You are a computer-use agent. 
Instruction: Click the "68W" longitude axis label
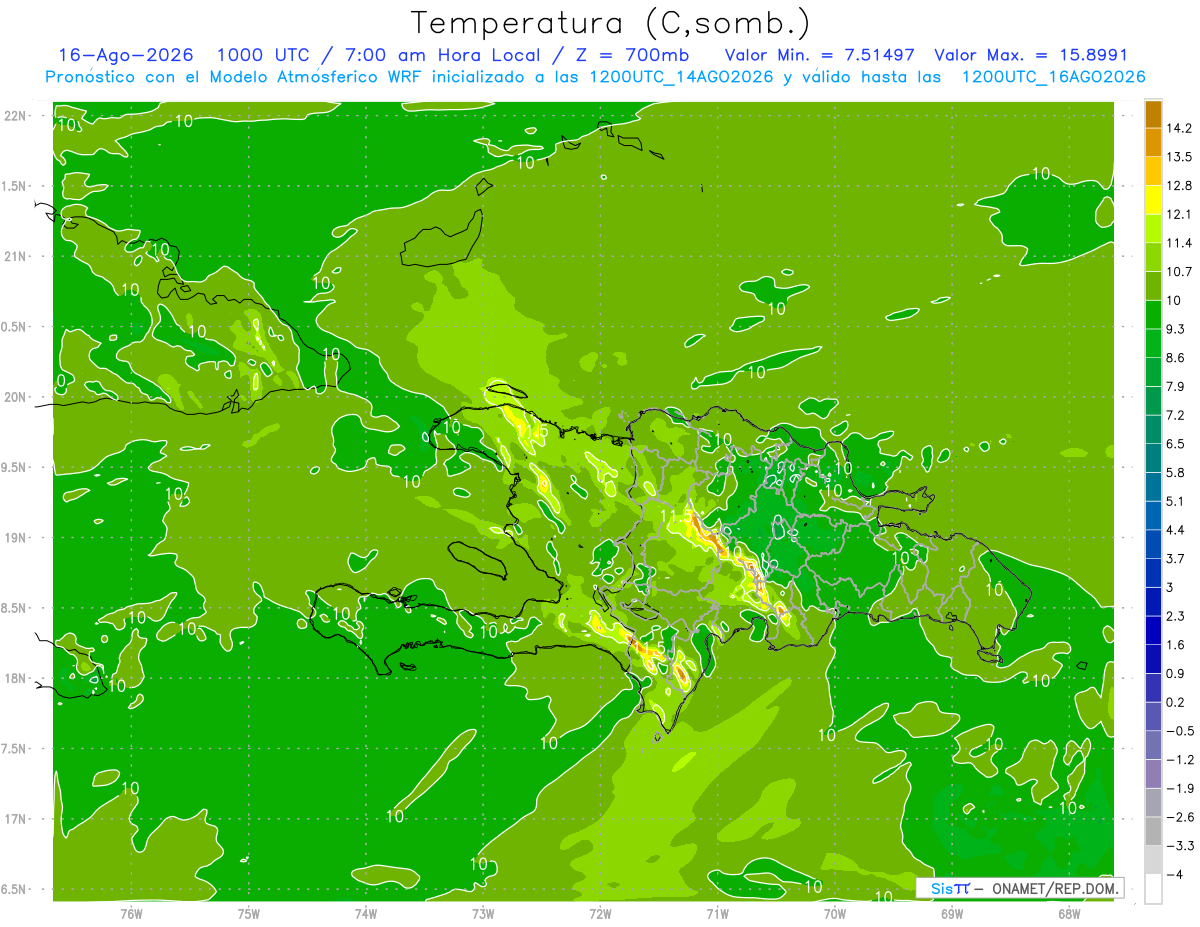[x=1068, y=913]
